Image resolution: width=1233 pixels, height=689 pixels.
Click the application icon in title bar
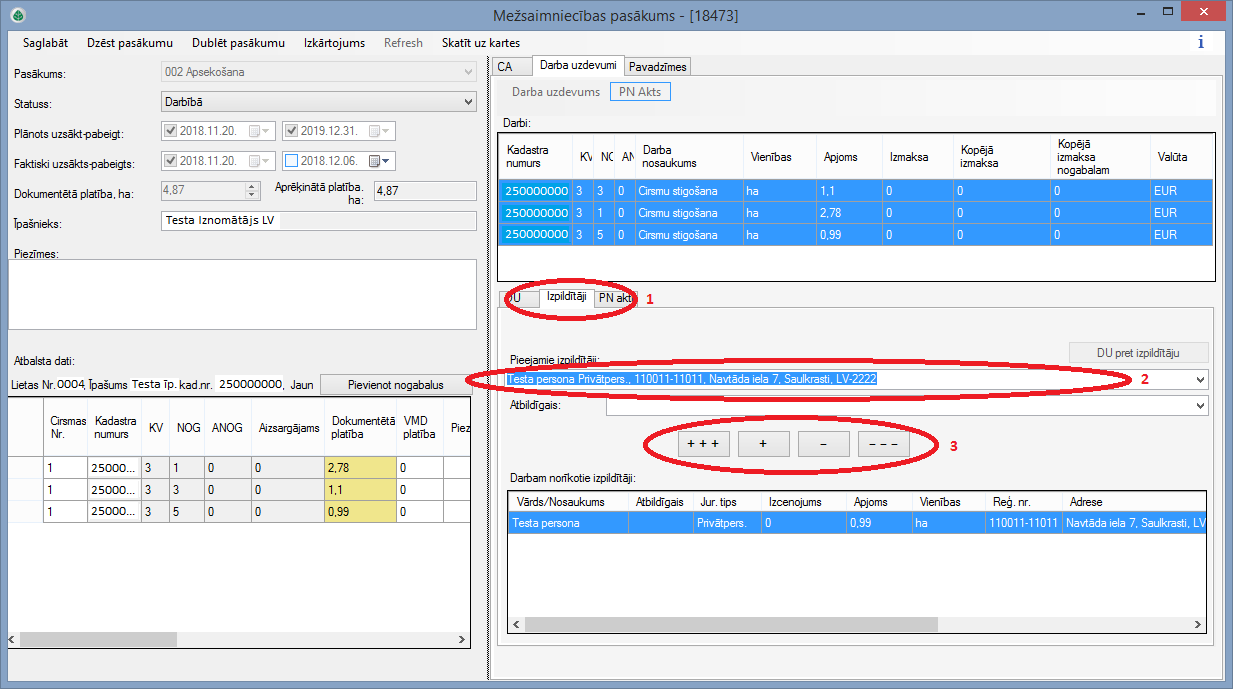[x=17, y=15]
